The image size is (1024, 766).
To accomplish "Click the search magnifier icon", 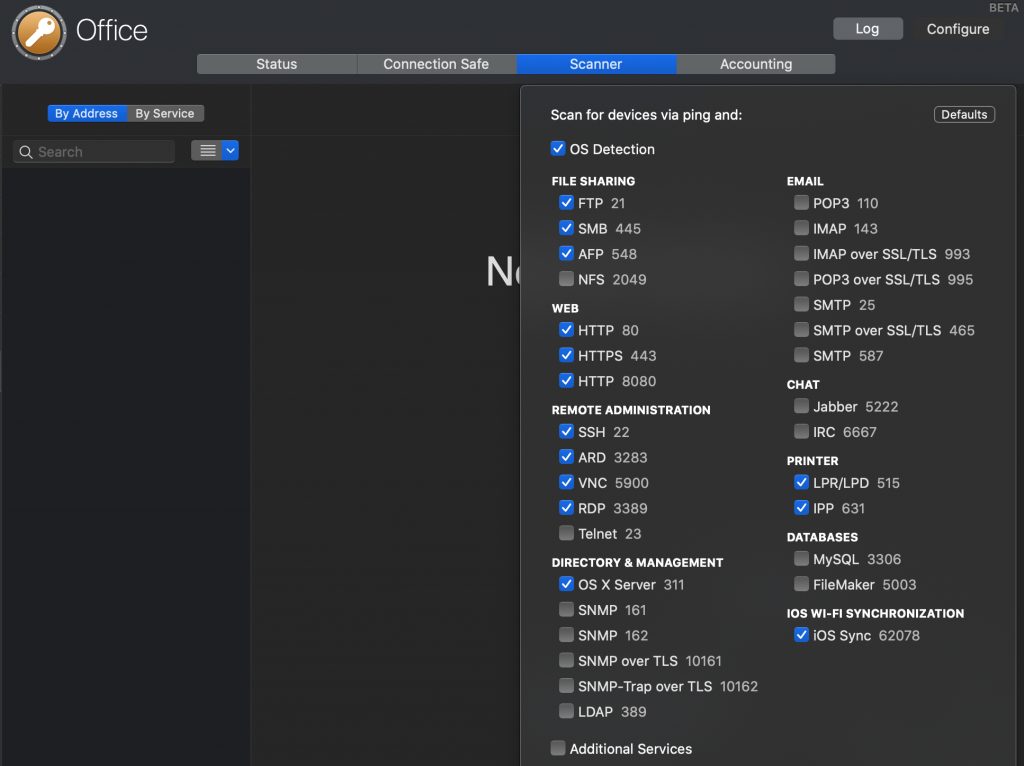I will (26, 152).
